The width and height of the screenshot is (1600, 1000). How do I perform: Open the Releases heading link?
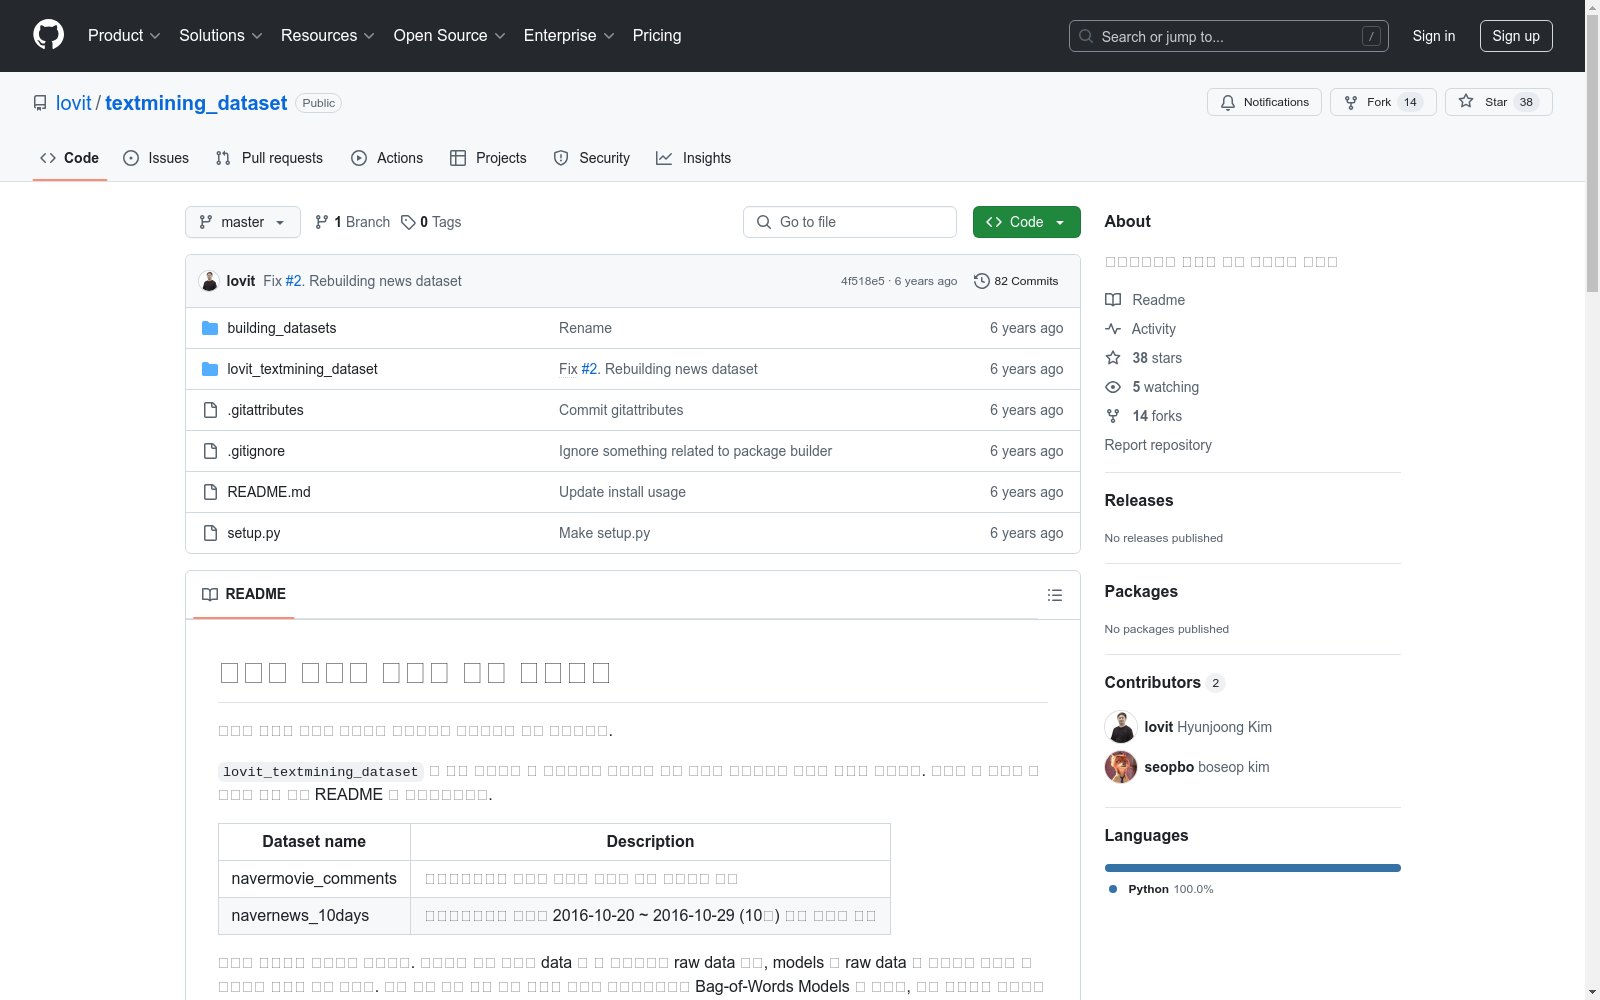[1139, 500]
